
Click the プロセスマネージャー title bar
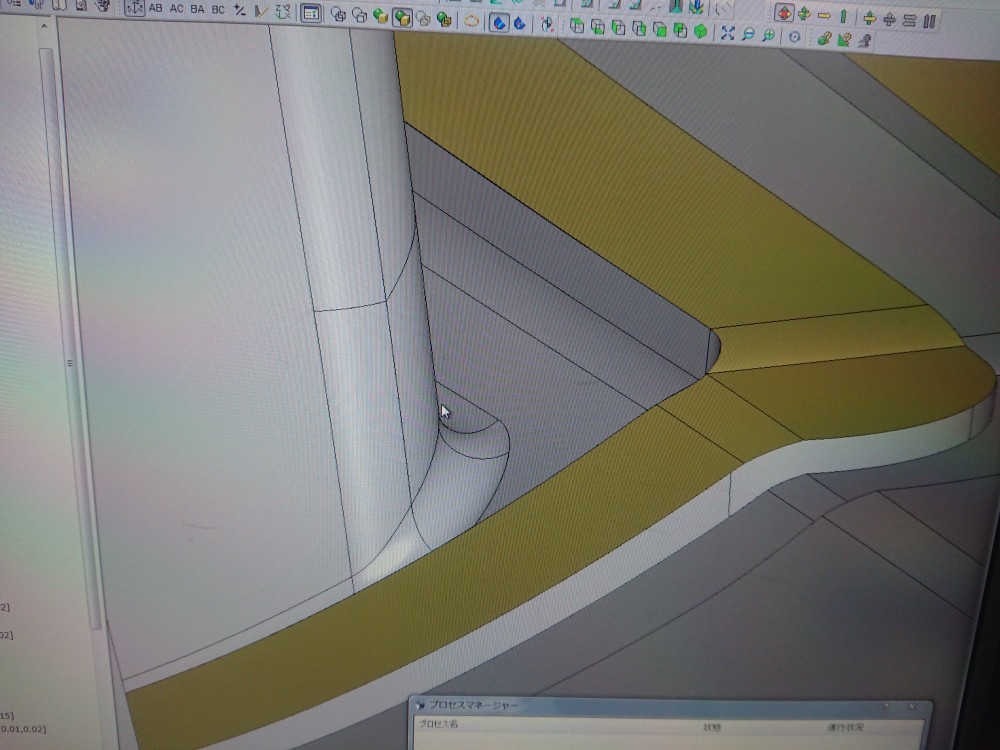click(670, 706)
